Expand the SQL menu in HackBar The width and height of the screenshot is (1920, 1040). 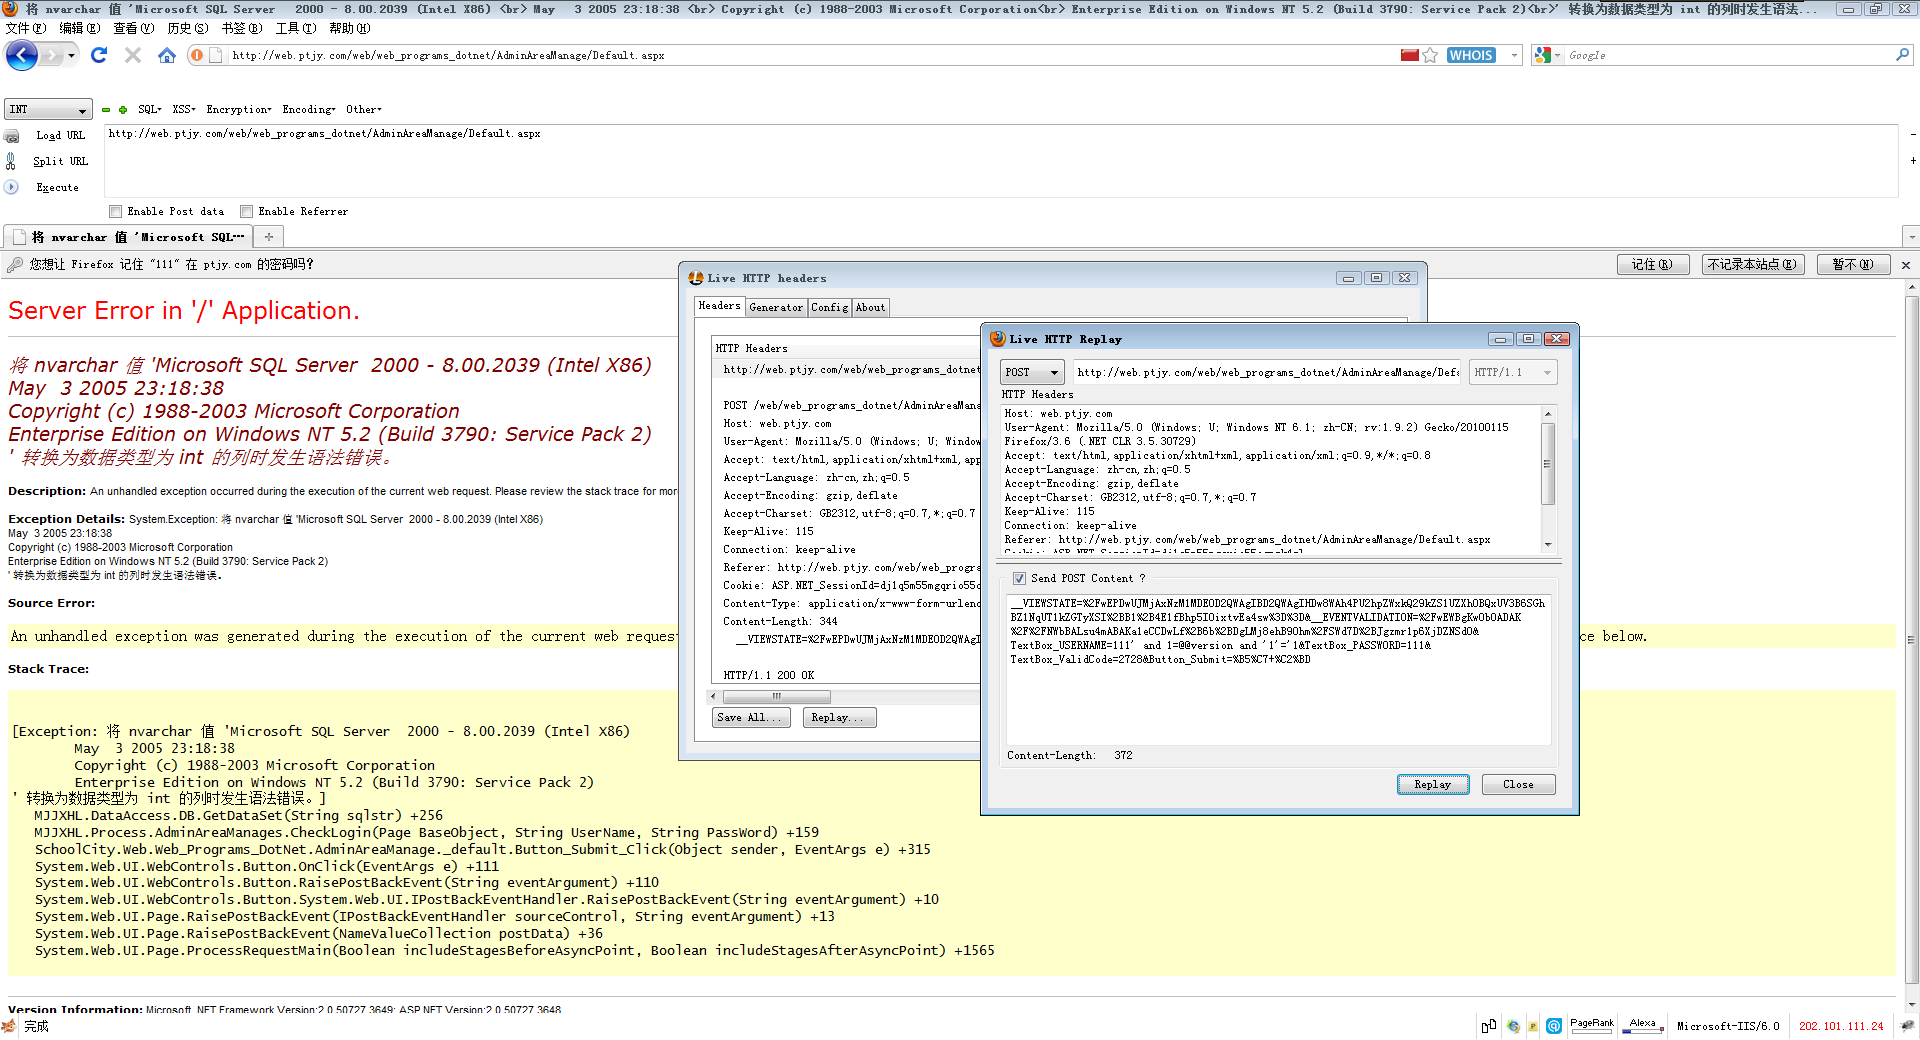click(150, 109)
